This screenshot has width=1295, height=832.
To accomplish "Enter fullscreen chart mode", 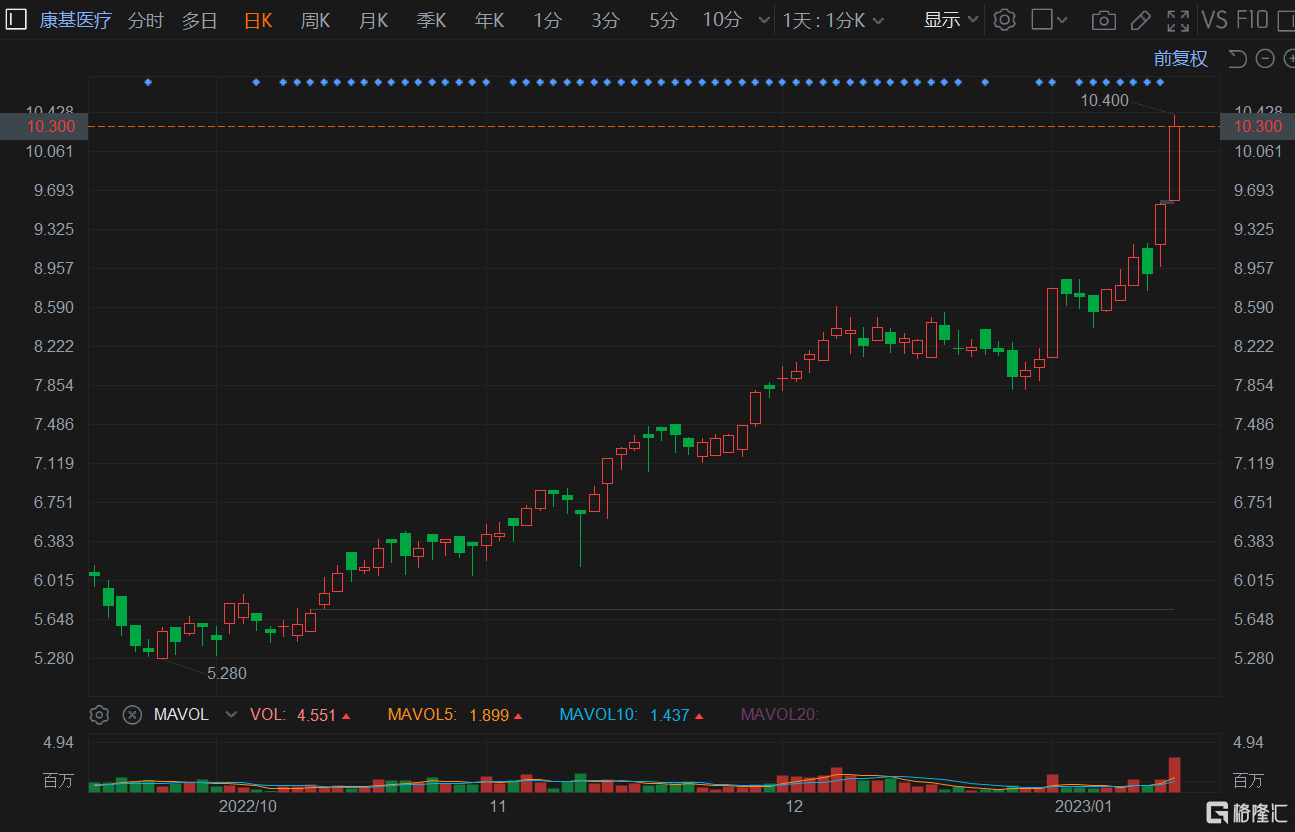I will tap(1179, 20).
